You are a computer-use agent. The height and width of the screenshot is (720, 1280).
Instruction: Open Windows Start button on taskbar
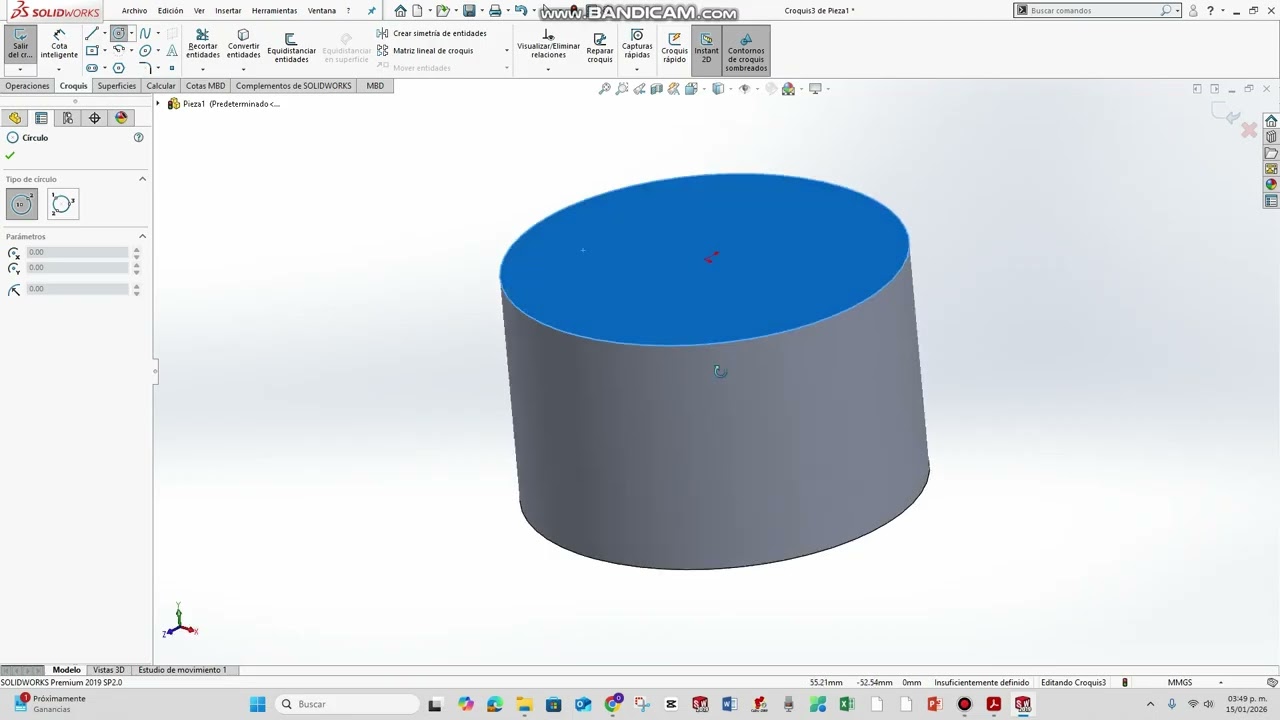click(257, 704)
